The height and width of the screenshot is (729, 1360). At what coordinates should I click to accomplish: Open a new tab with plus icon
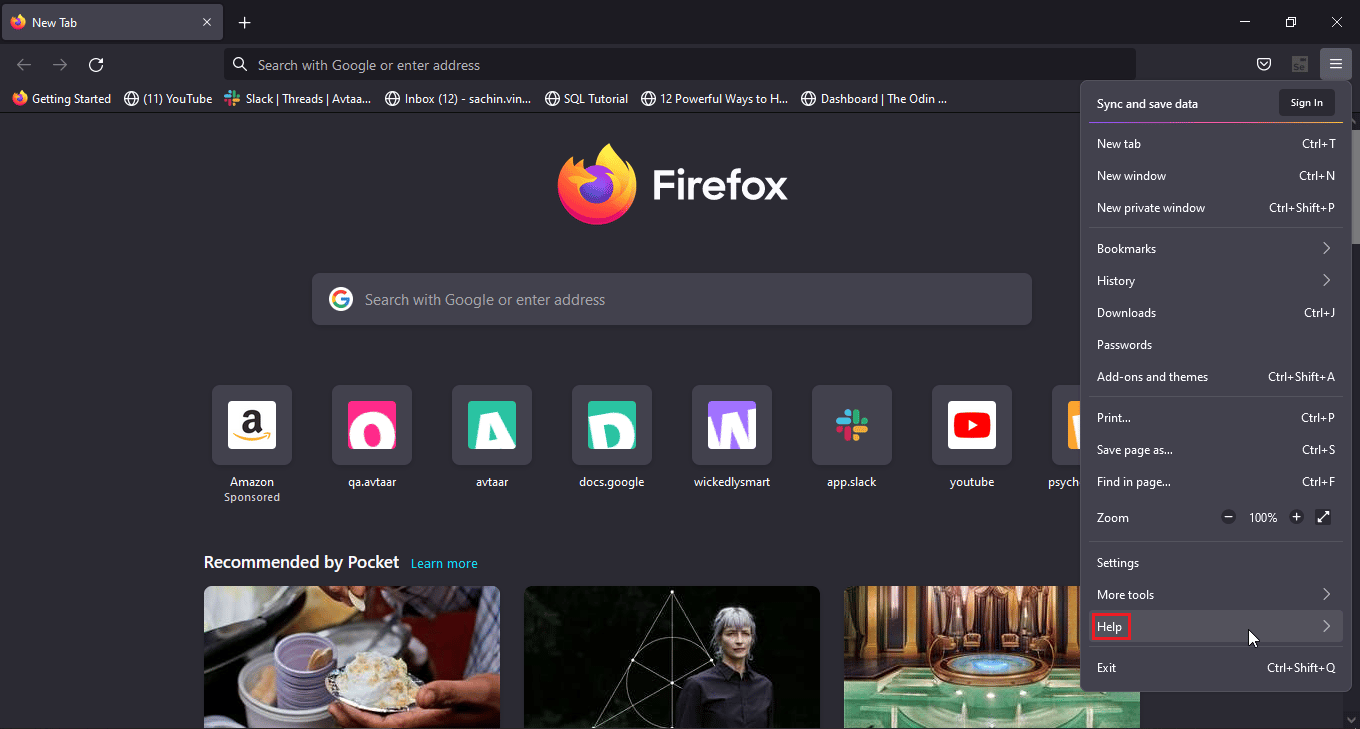point(245,22)
